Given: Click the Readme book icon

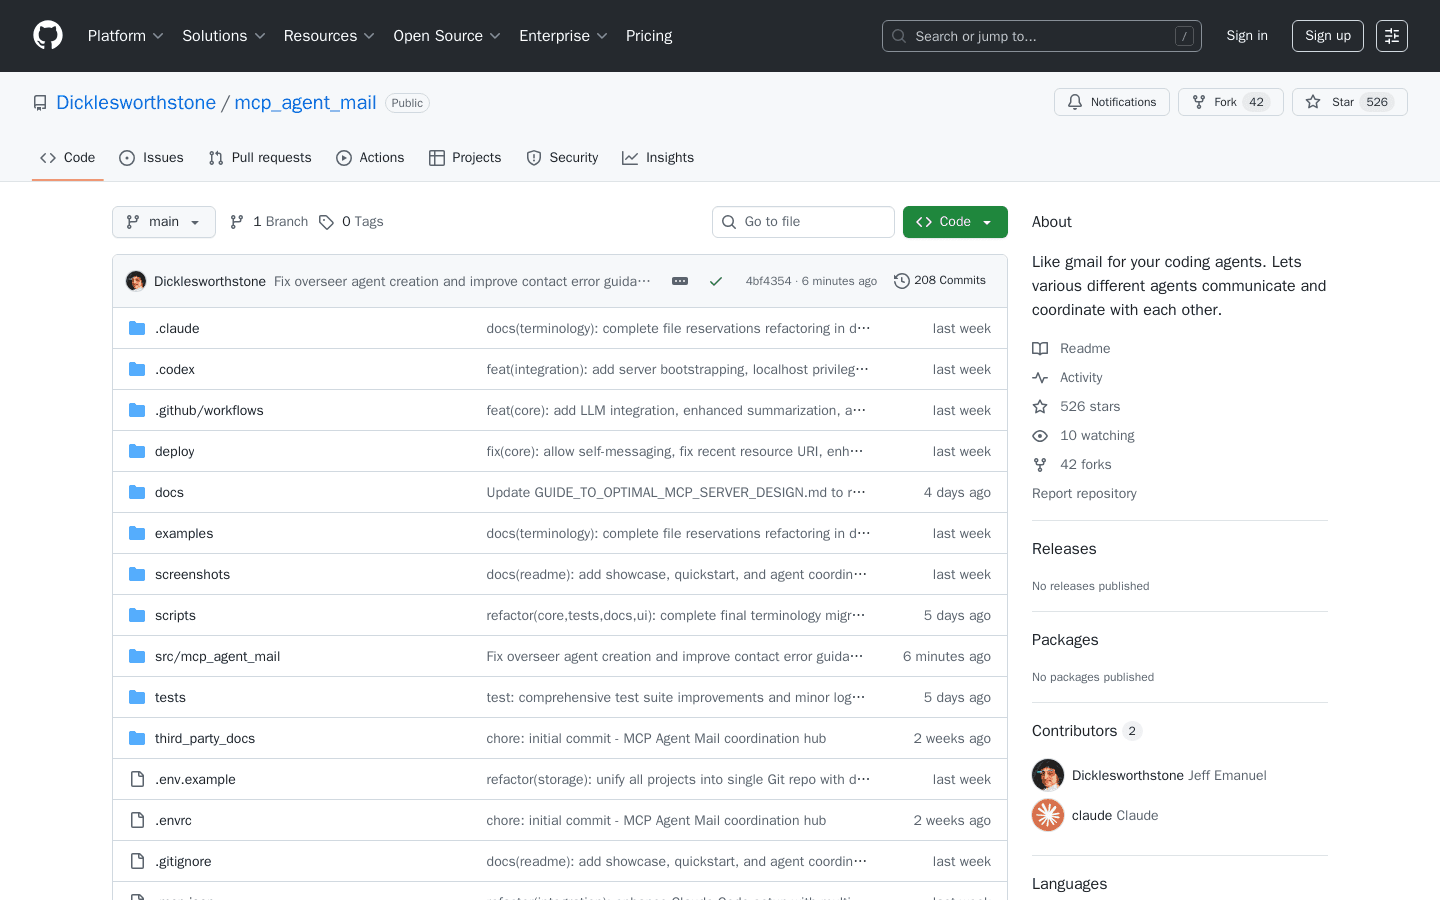Looking at the screenshot, I should tap(1041, 348).
